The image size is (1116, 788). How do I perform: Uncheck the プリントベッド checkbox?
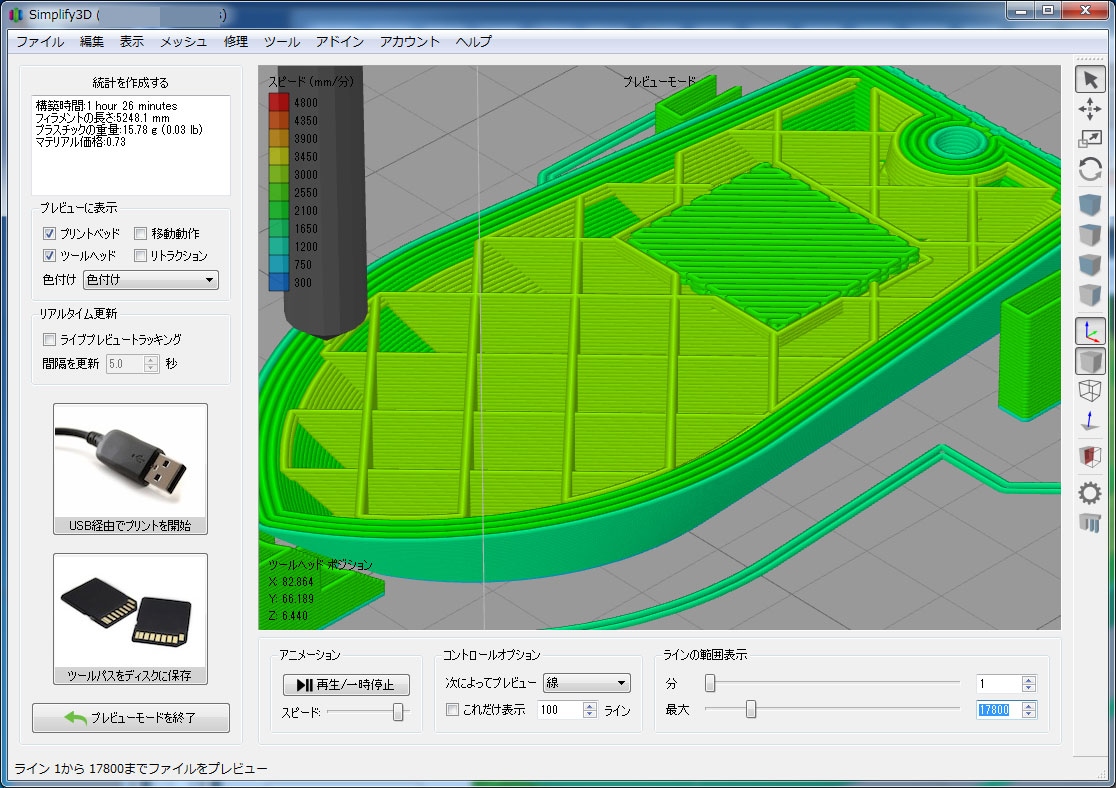(x=50, y=233)
